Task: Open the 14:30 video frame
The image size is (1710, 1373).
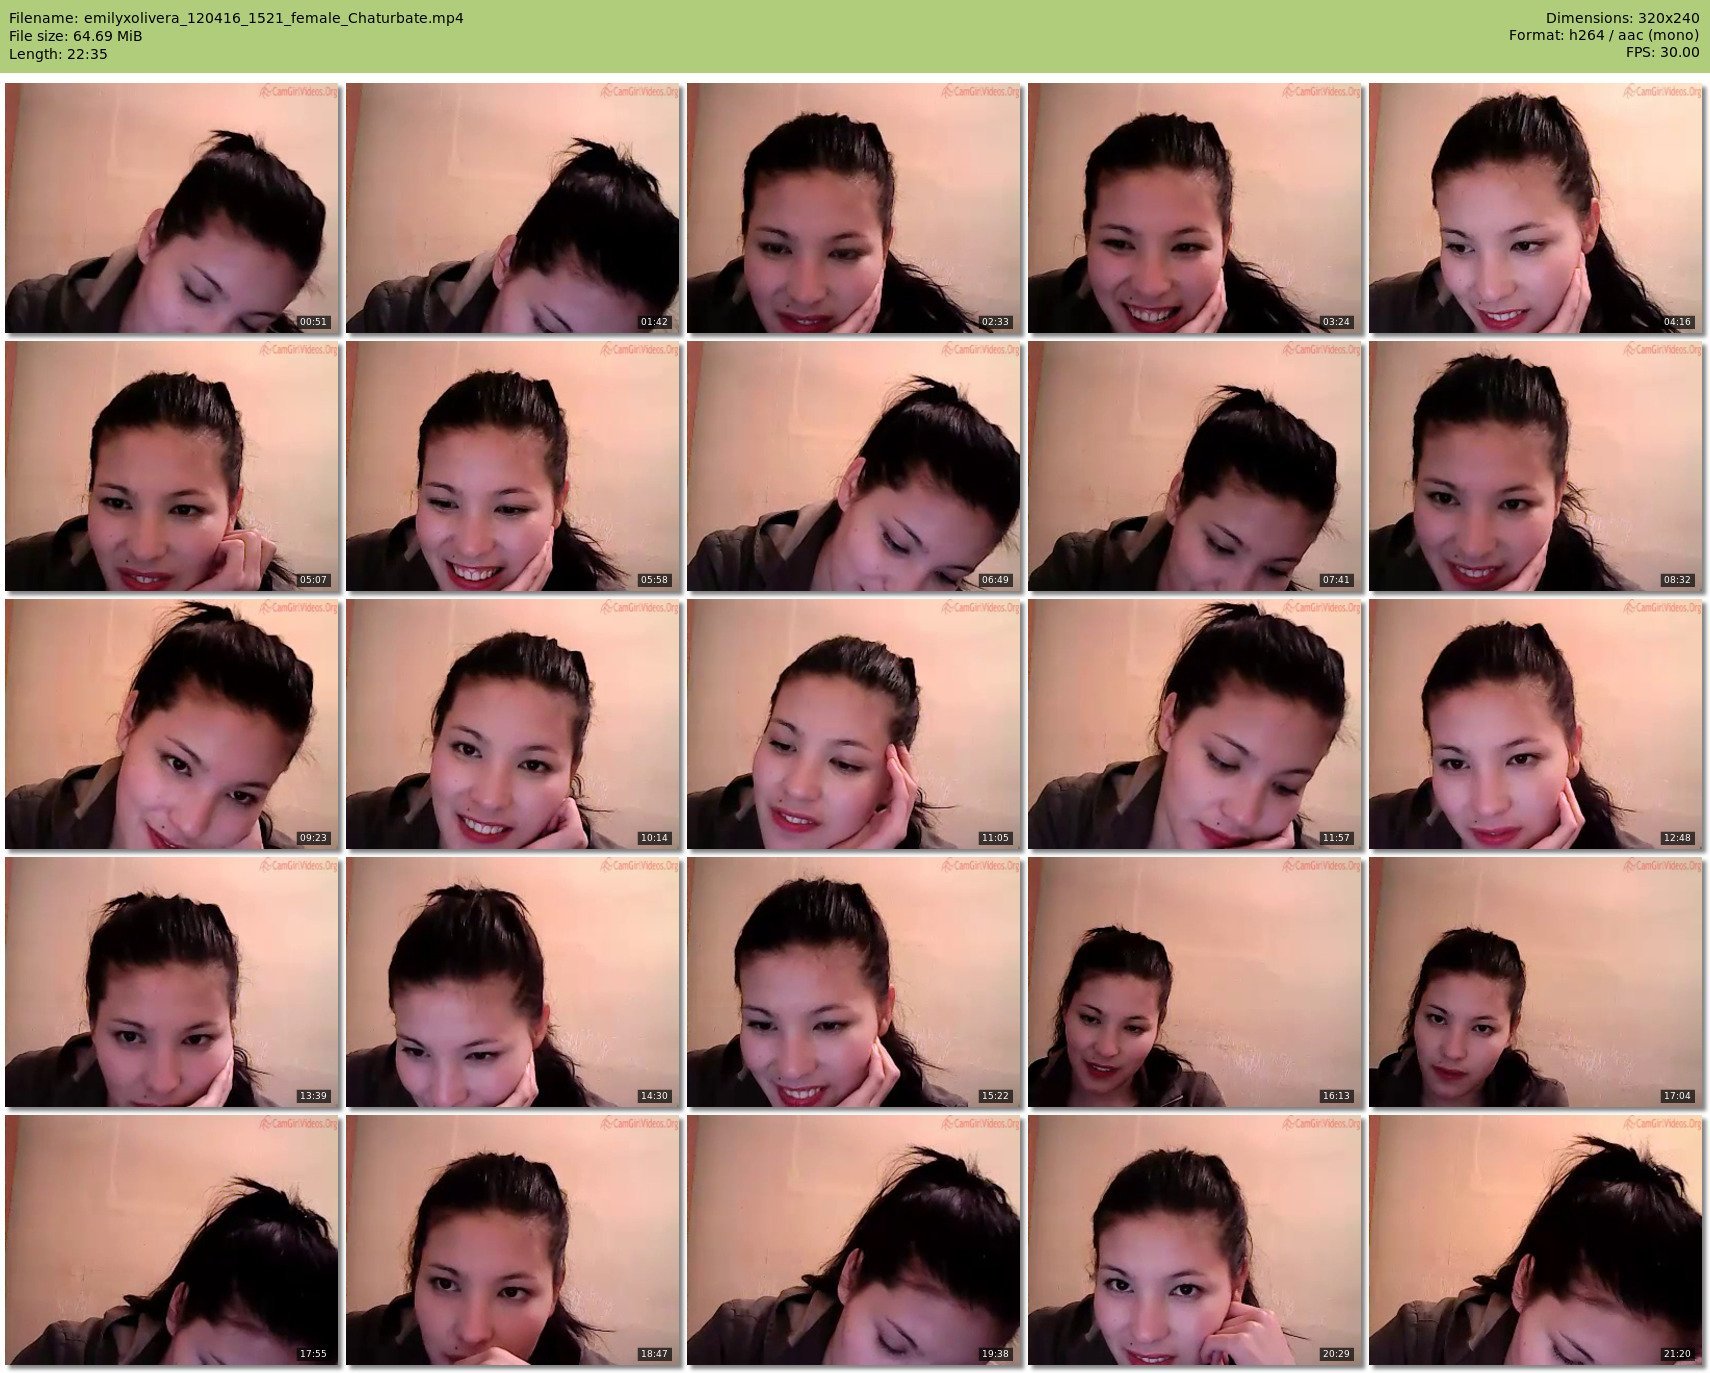Action: tap(513, 982)
